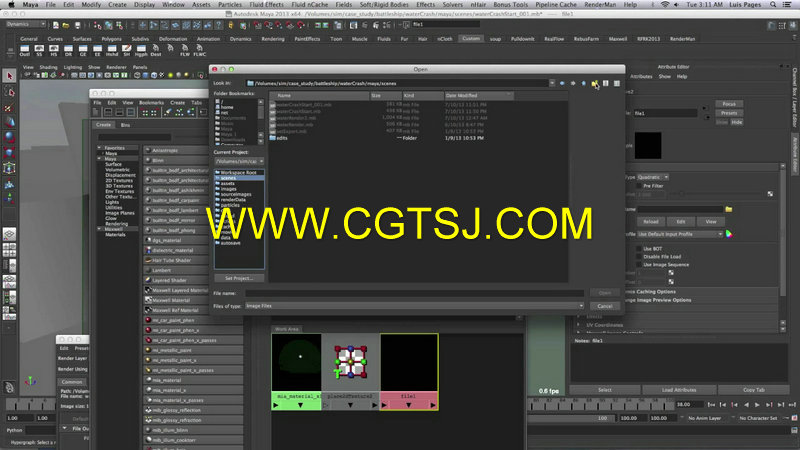800x450 pixels.
Task: Select the arrow Select tool in the Maya toolbox
Action: (x=9, y=76)
